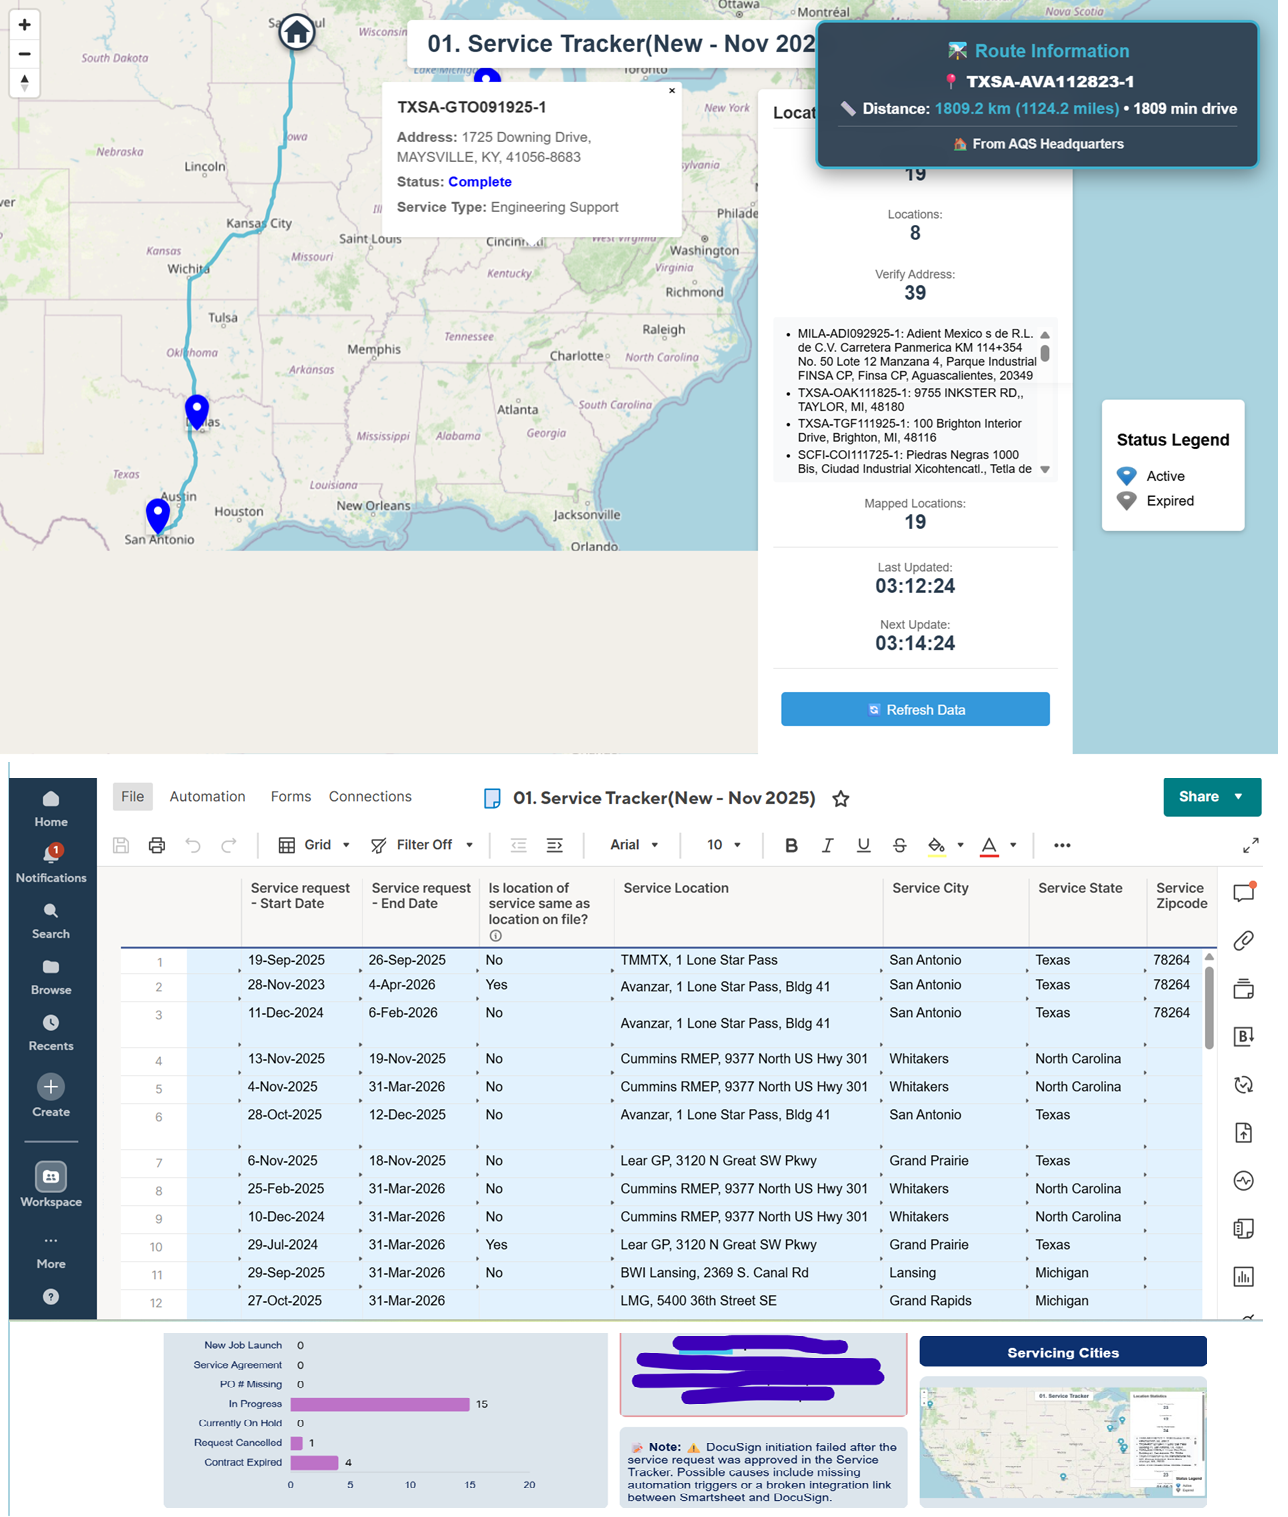1288x1517 pixels.
Task: Toggle Strikethrough formatting
Action: click(x=899, y=845)
